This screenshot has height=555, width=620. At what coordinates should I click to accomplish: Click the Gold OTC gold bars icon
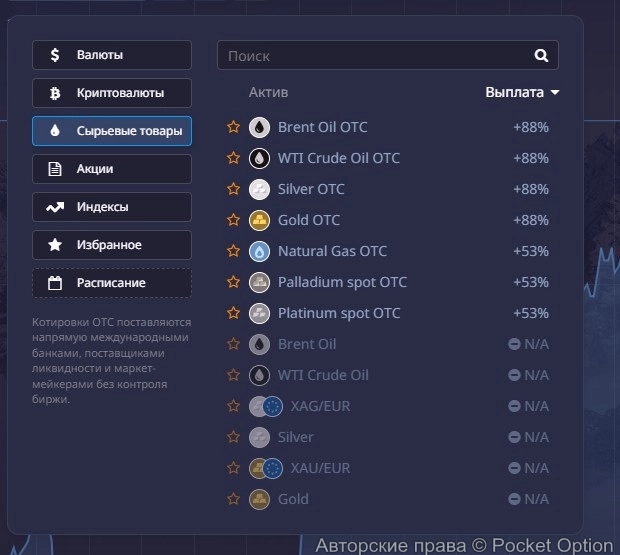tap(259, 220)
